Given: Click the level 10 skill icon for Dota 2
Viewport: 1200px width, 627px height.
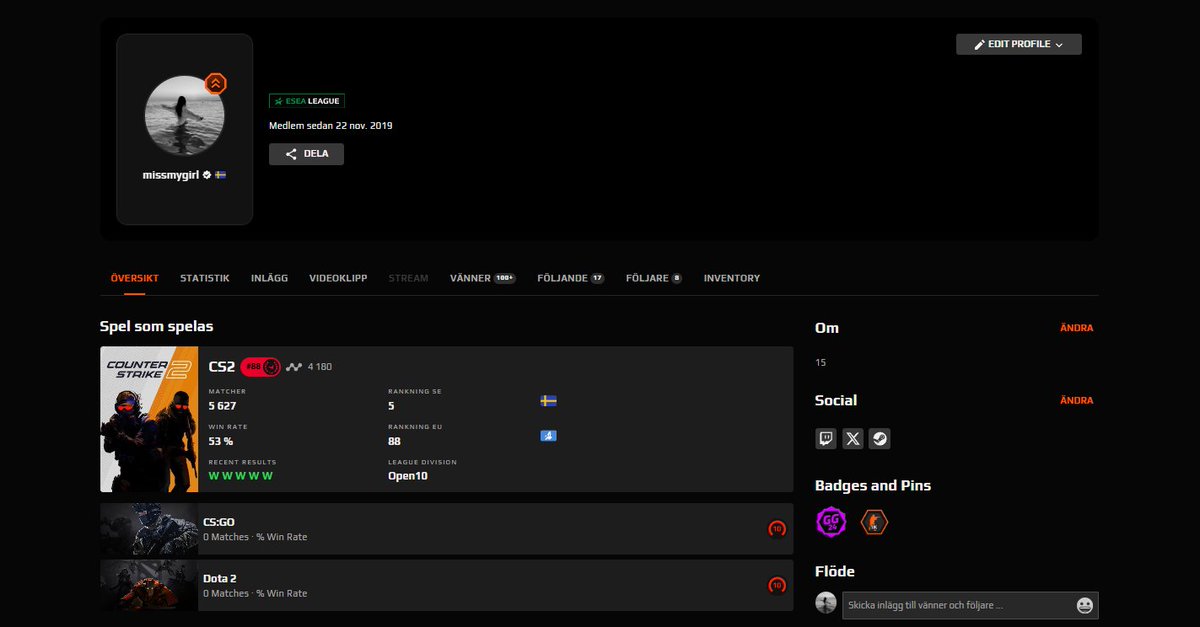Looking at the screenshot, I should (x=777, y=586).
